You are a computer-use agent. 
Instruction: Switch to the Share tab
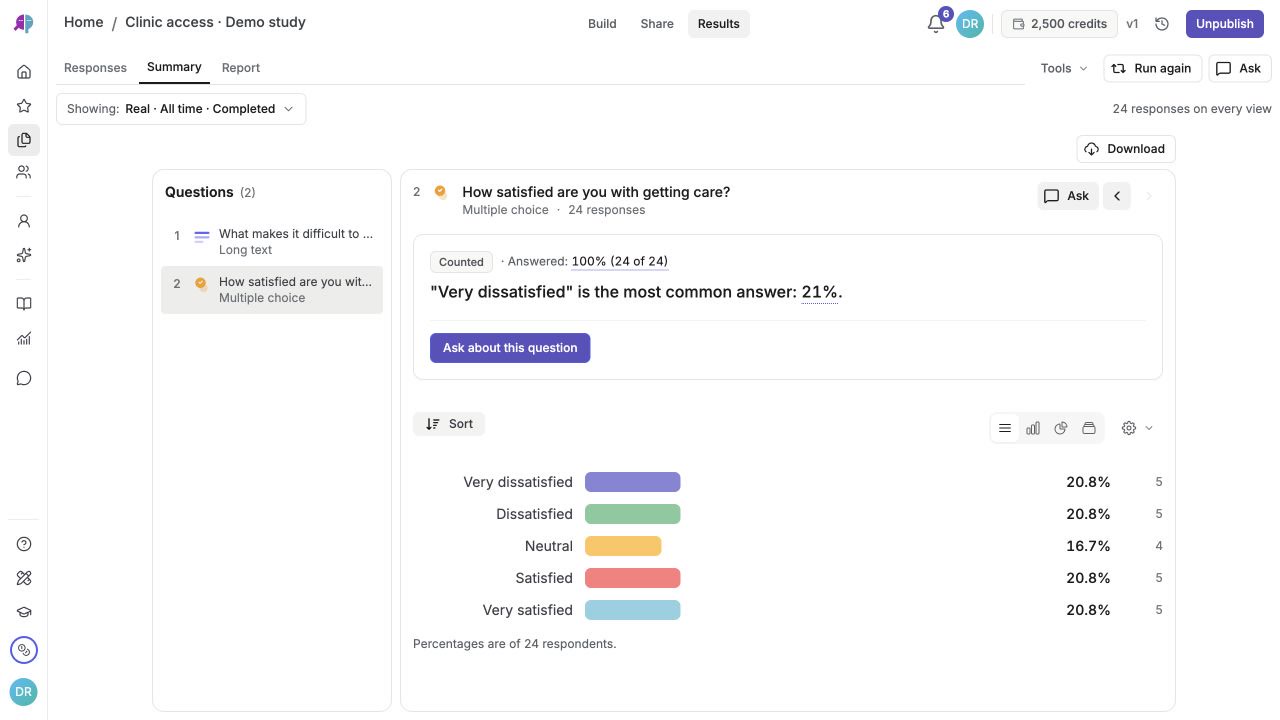tap(657, 24)
